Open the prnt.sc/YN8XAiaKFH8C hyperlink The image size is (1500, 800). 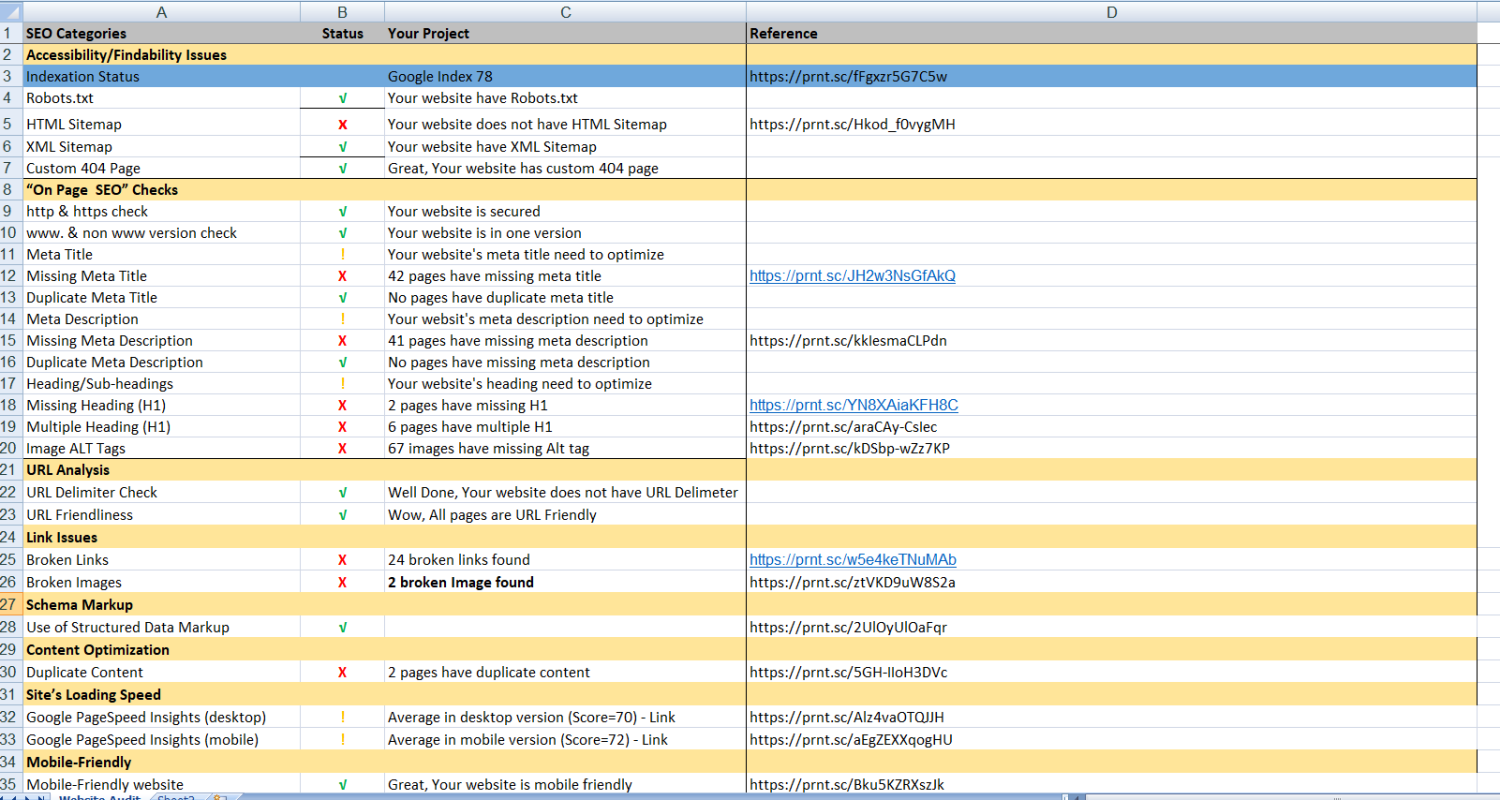pyautogui.click(x=854, y=405)
